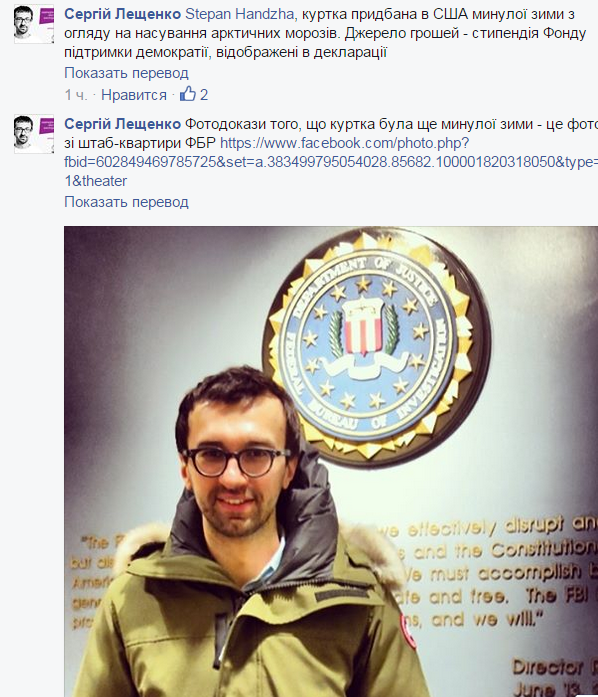Click Показать перевод under the first comment

click(126, 72)
